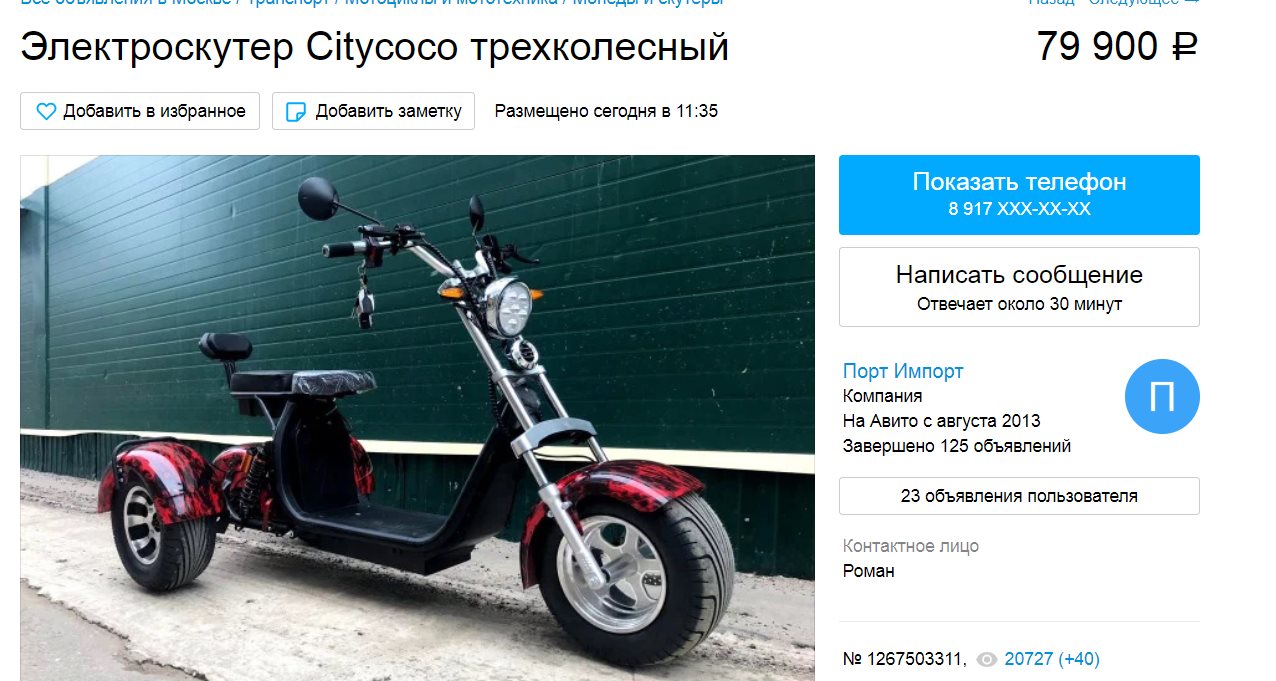This screenshot has height=681, width=1276.
Task: Click the heart icon to favorite the listing
Action: click(x=46, y=111)
